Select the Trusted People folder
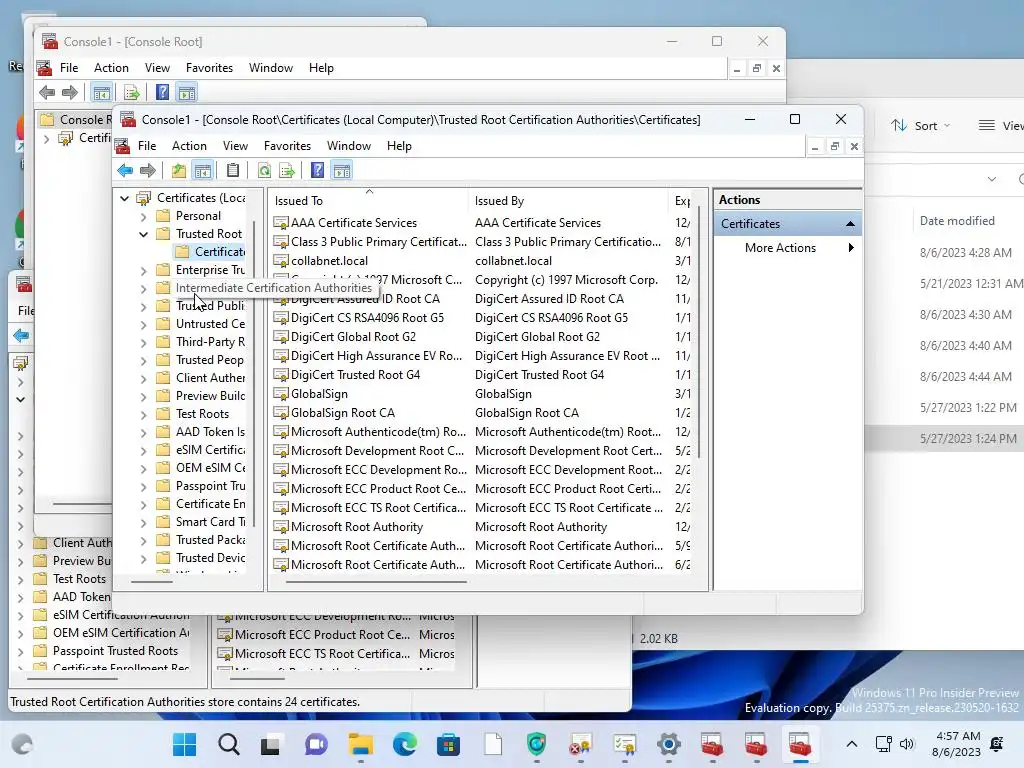 pos(201,360)
